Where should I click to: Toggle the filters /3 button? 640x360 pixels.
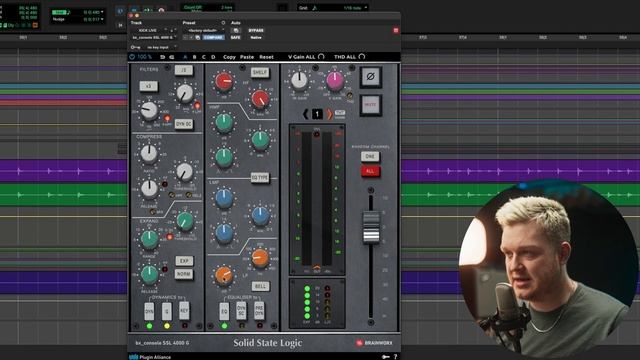[x=184, y=71]
